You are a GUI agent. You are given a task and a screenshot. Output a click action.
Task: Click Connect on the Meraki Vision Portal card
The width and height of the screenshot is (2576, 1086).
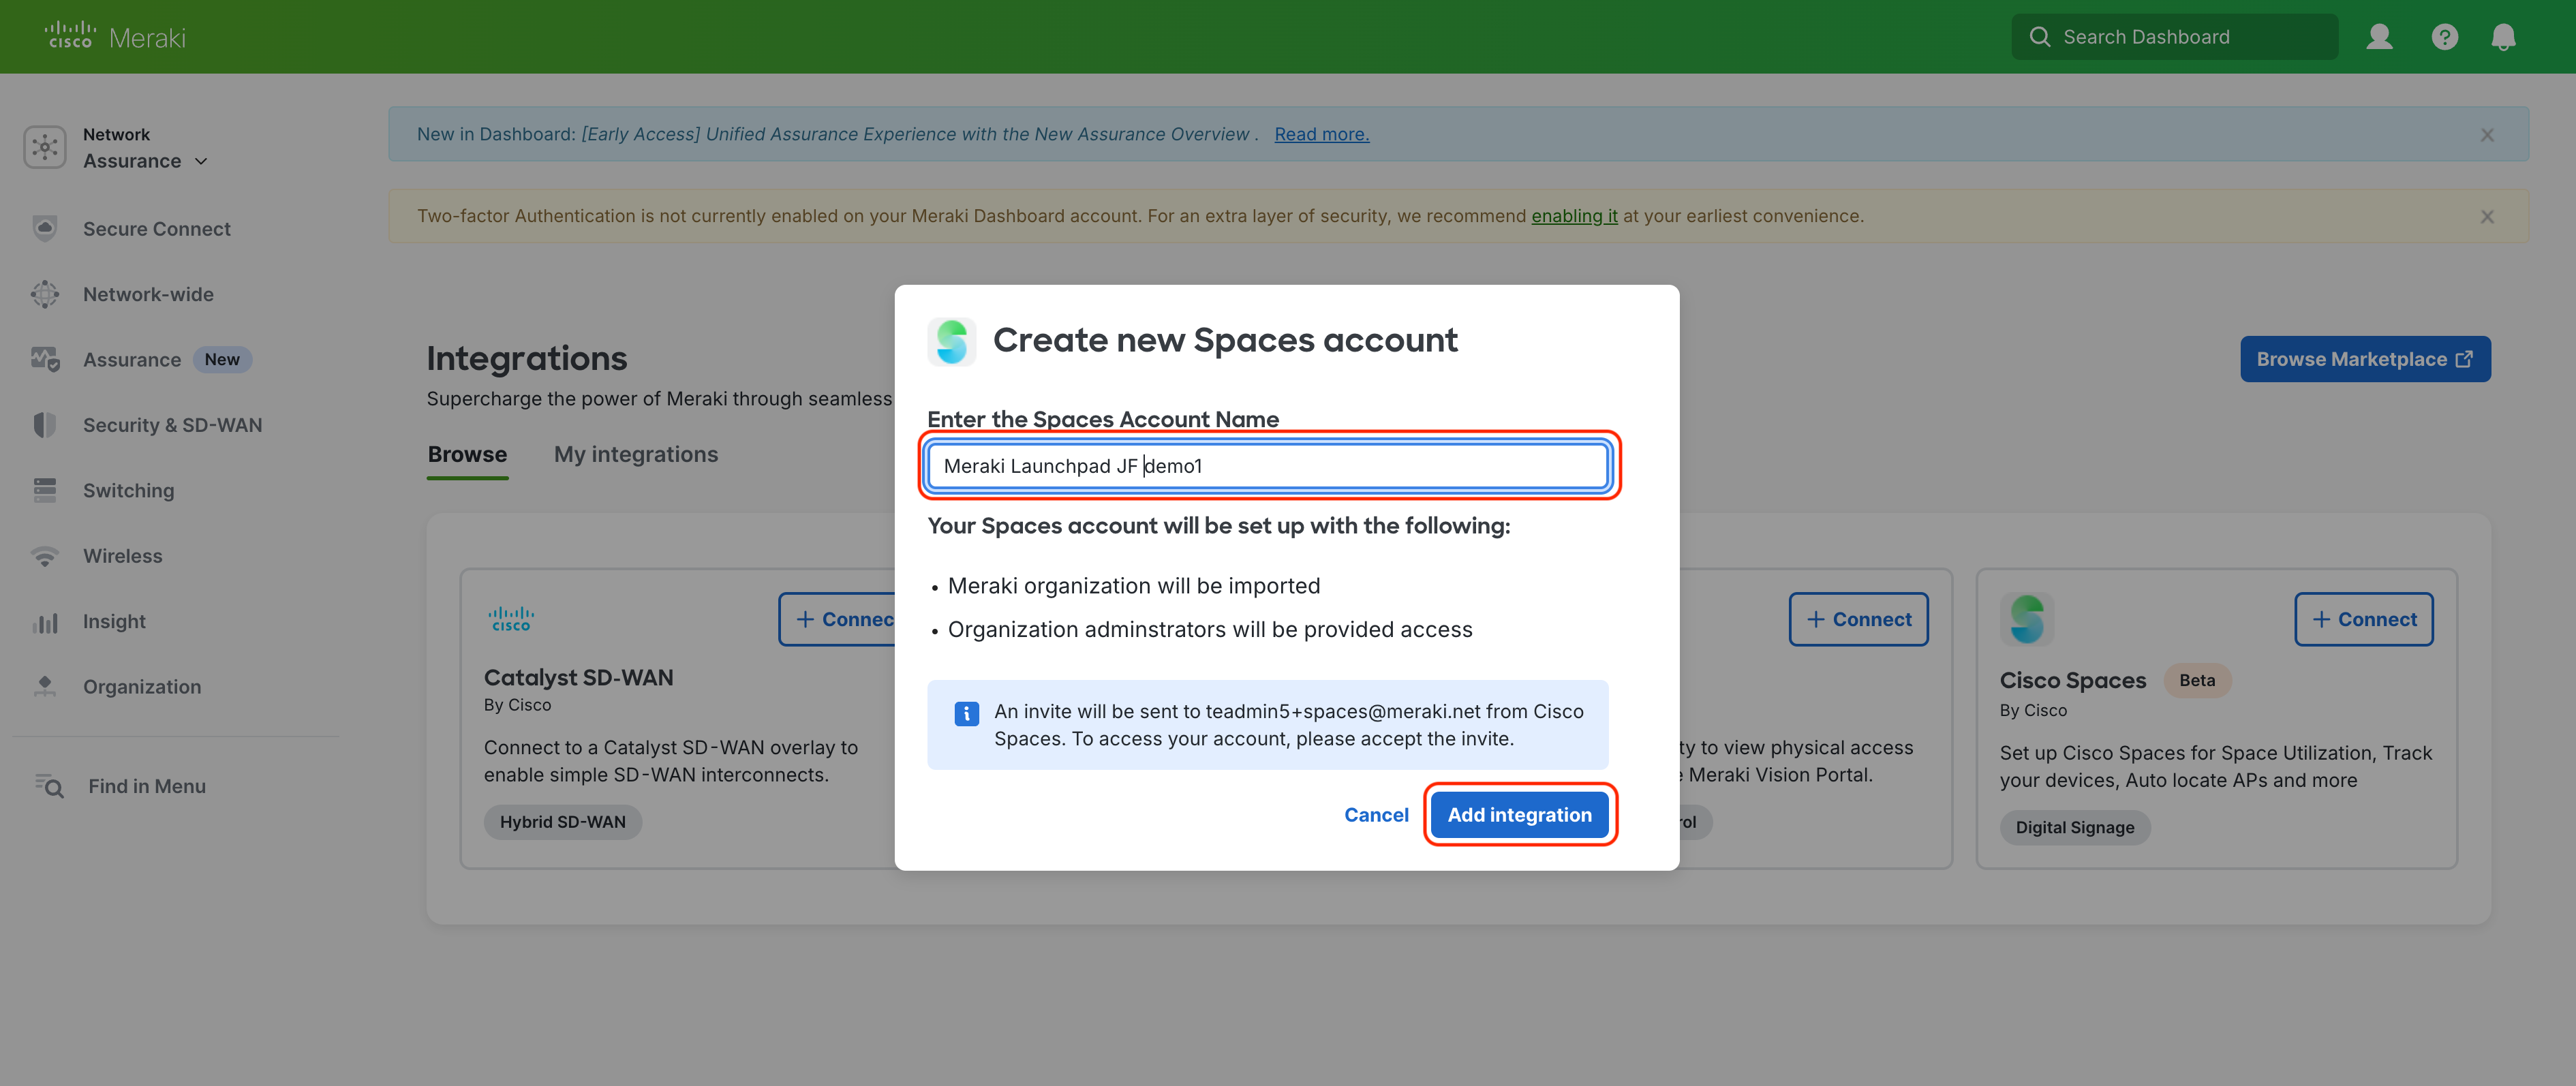[1858, 619]
